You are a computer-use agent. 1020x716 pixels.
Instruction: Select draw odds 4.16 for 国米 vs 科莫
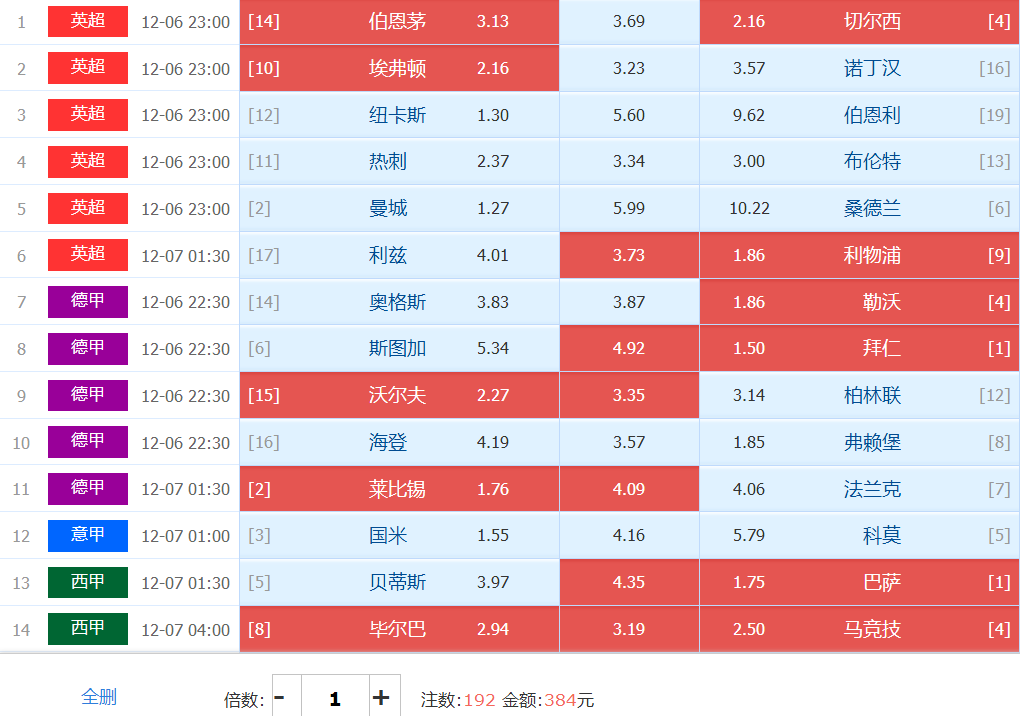[x=629, y=536]
